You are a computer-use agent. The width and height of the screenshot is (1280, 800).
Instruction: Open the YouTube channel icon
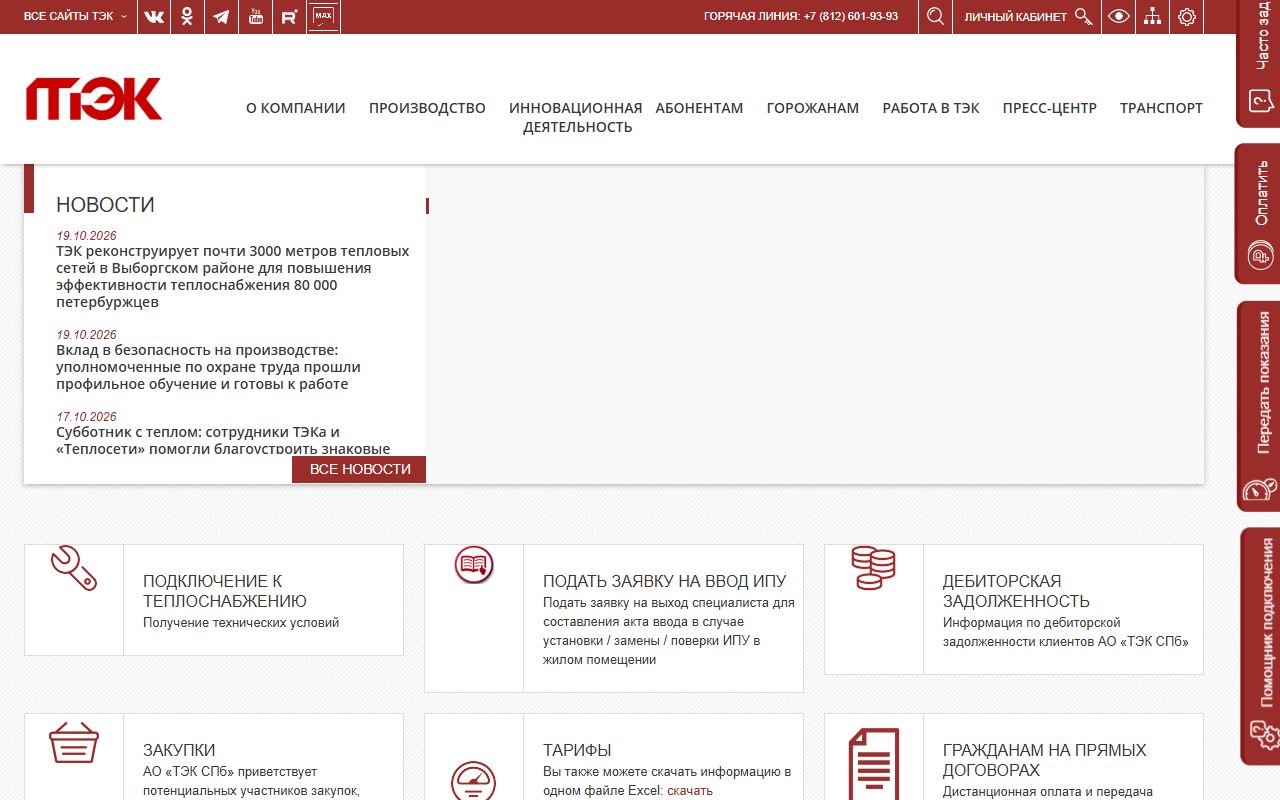[x=255, y=17]
